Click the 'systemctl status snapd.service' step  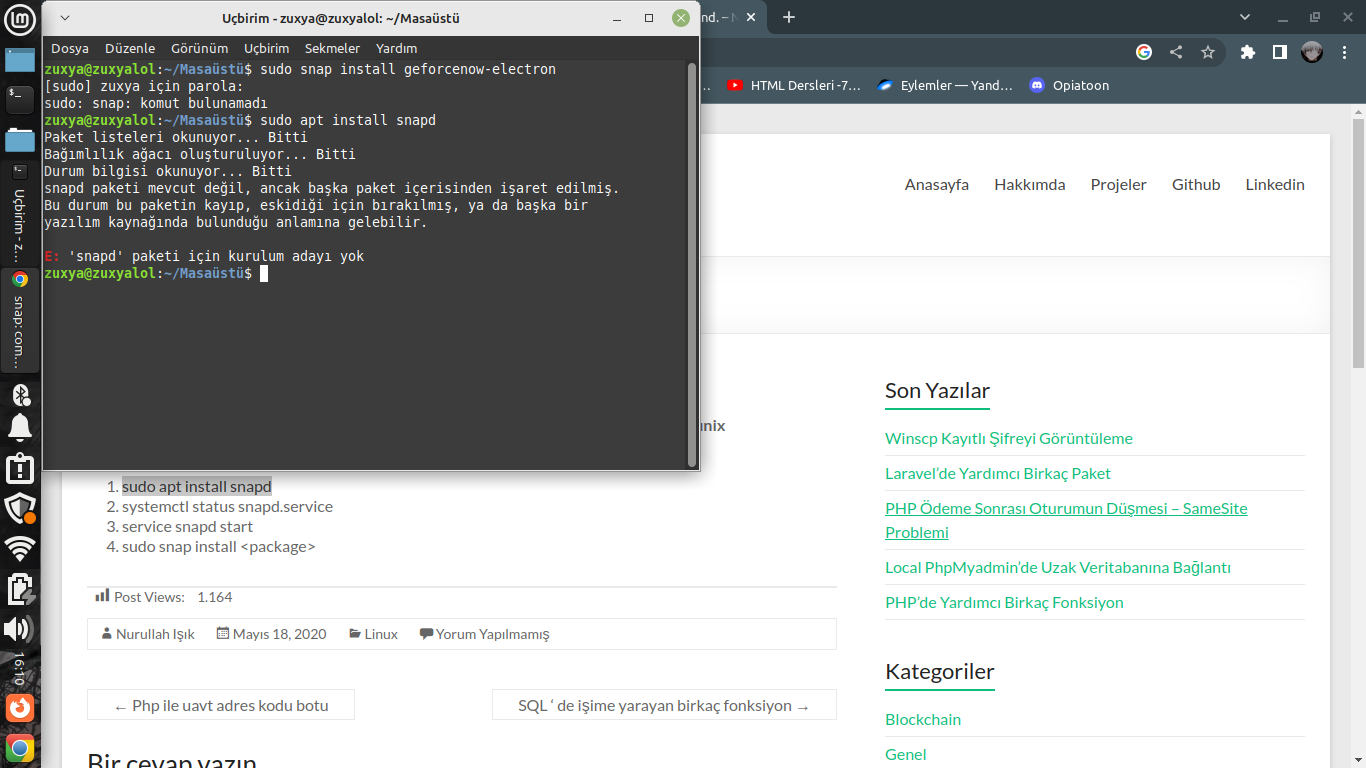227,506
